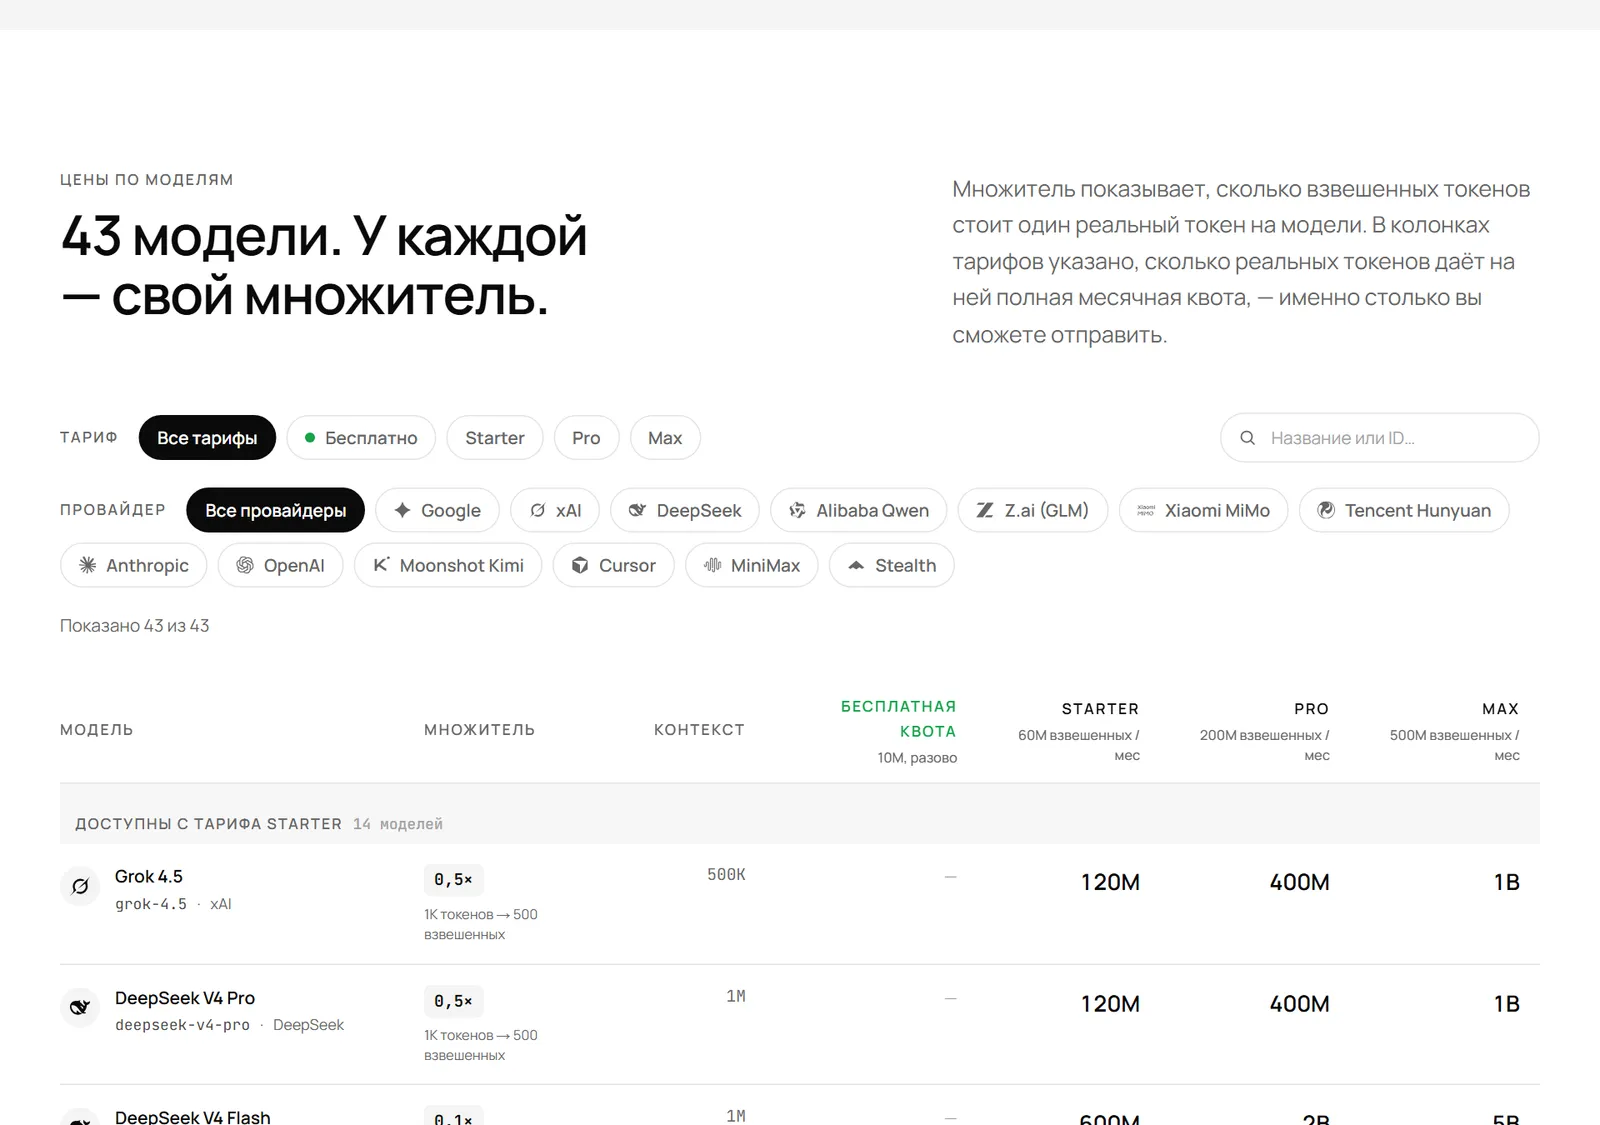Click the Cursor cube icon
1600x1125 pixels.
pyautogui.click(x=580, y=565)
